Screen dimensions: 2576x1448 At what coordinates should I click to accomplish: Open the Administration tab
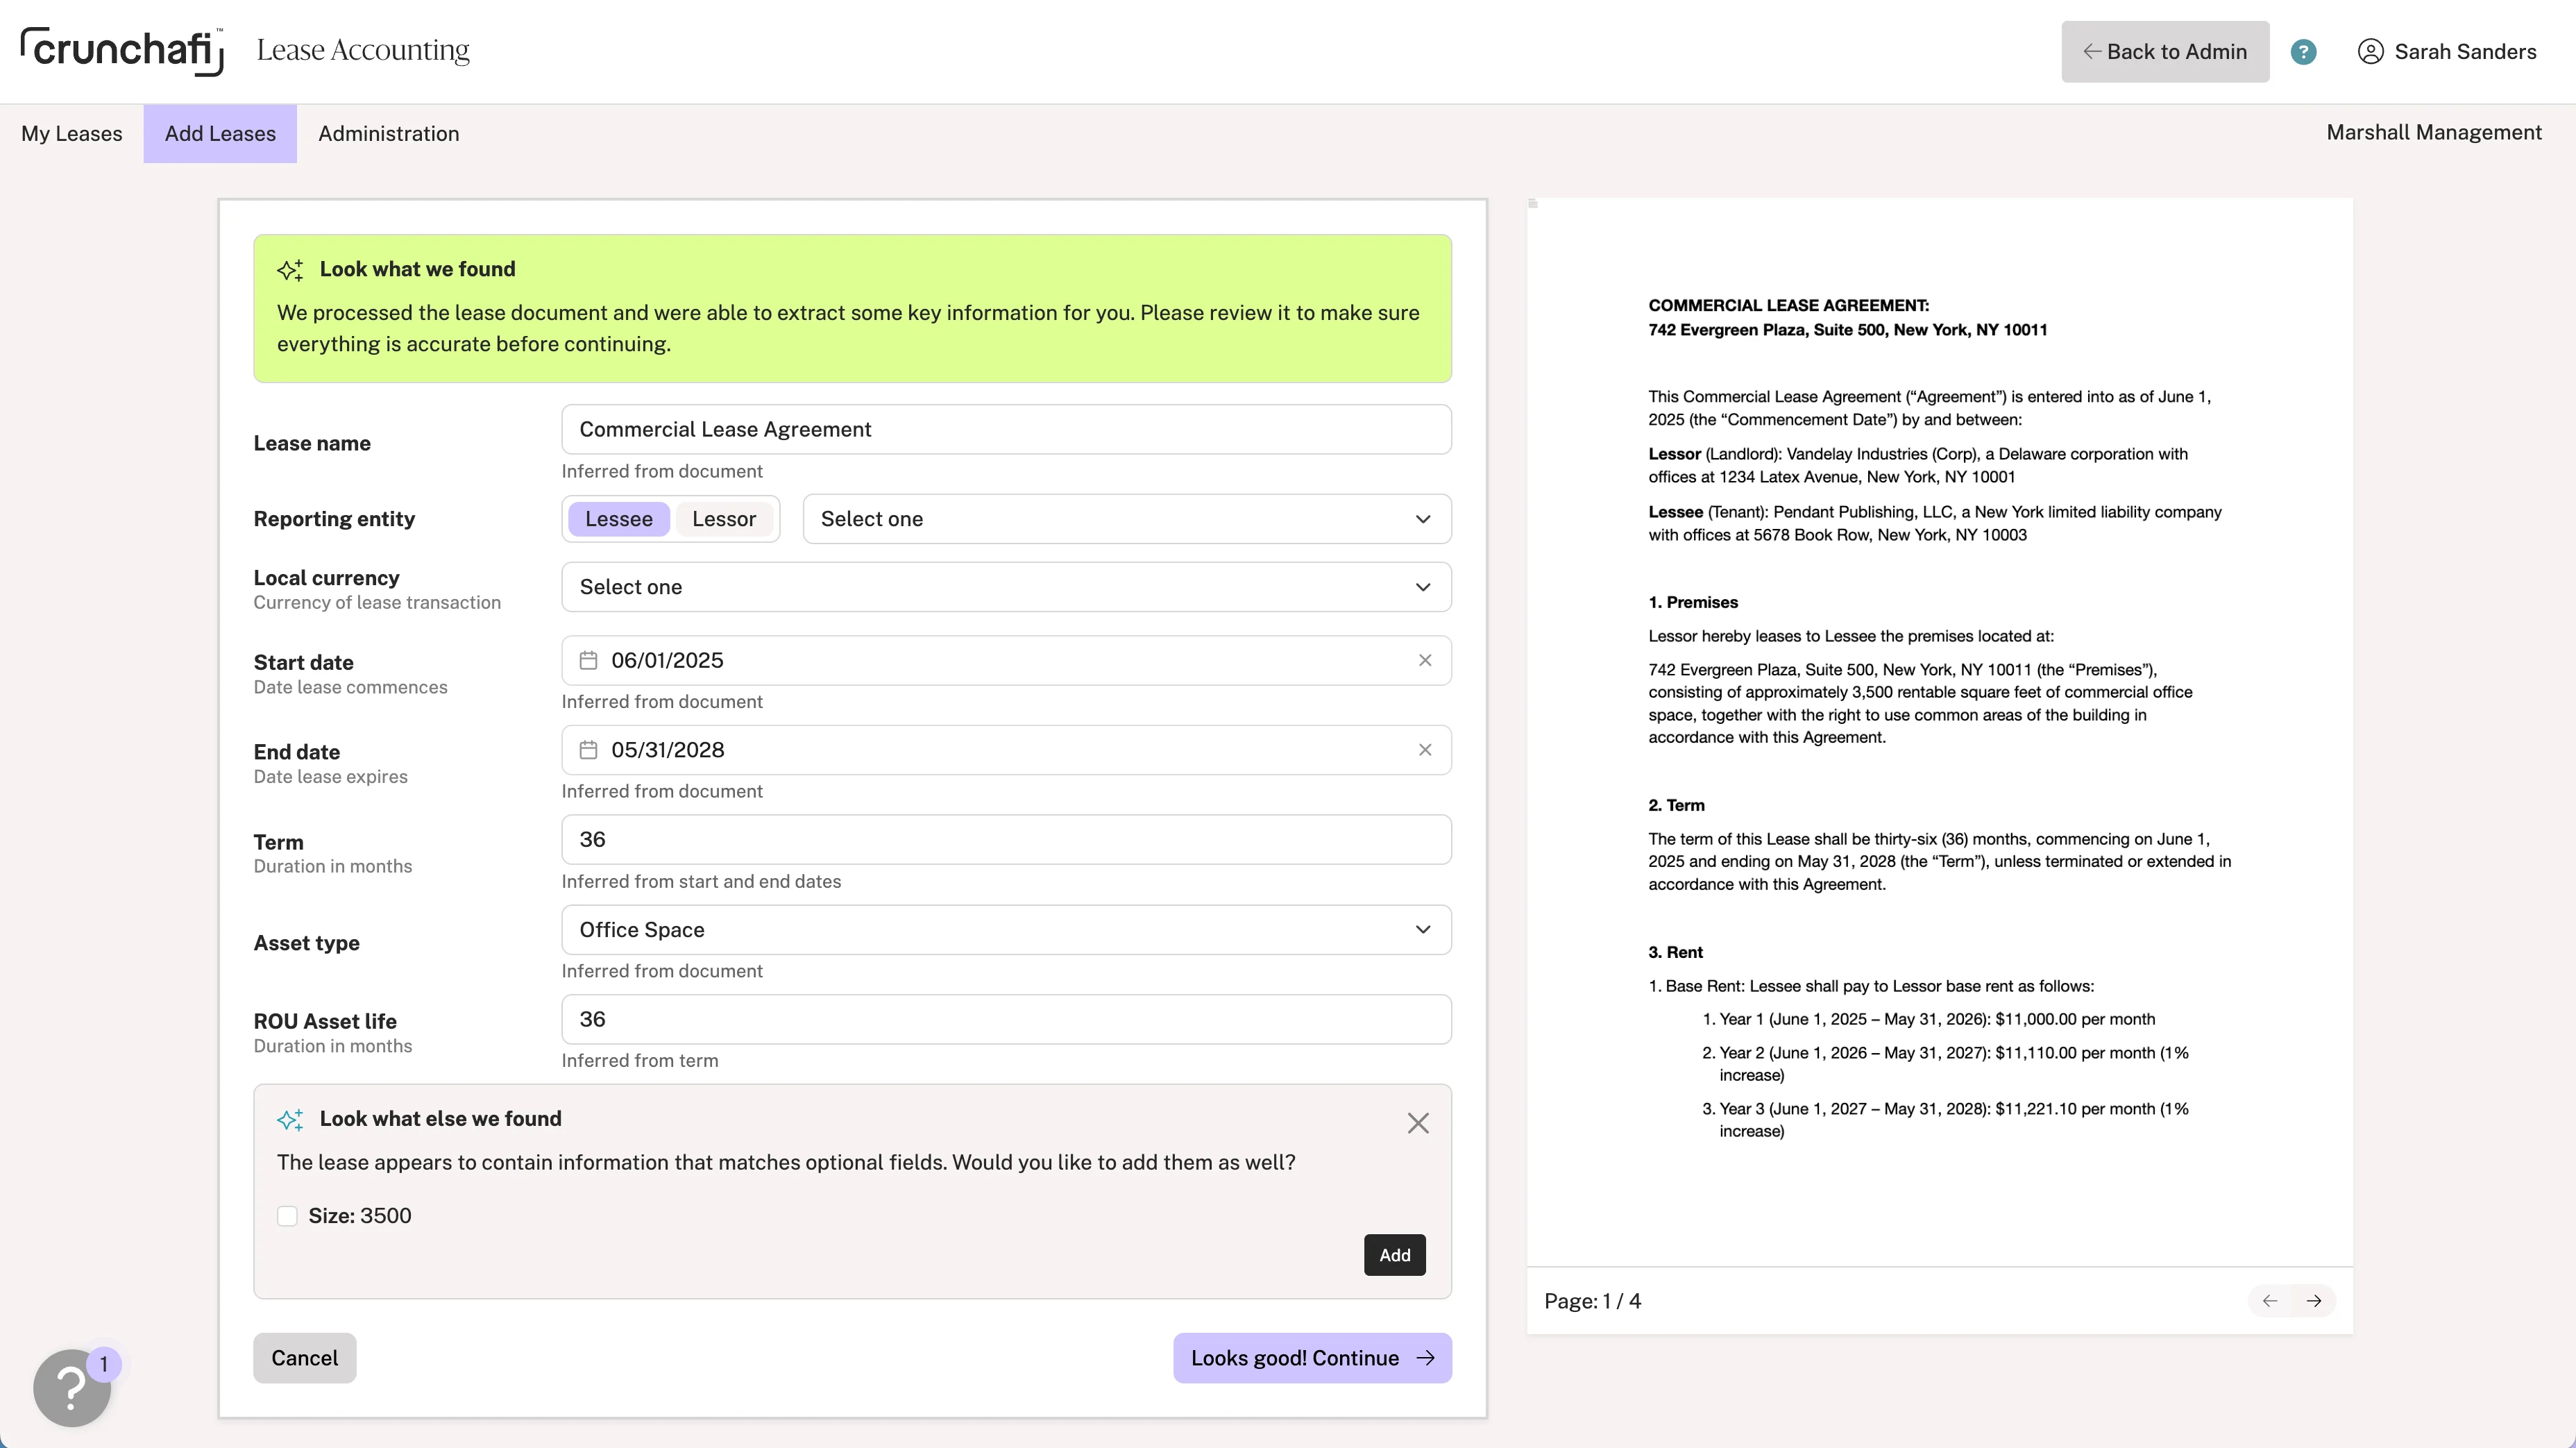388,134
